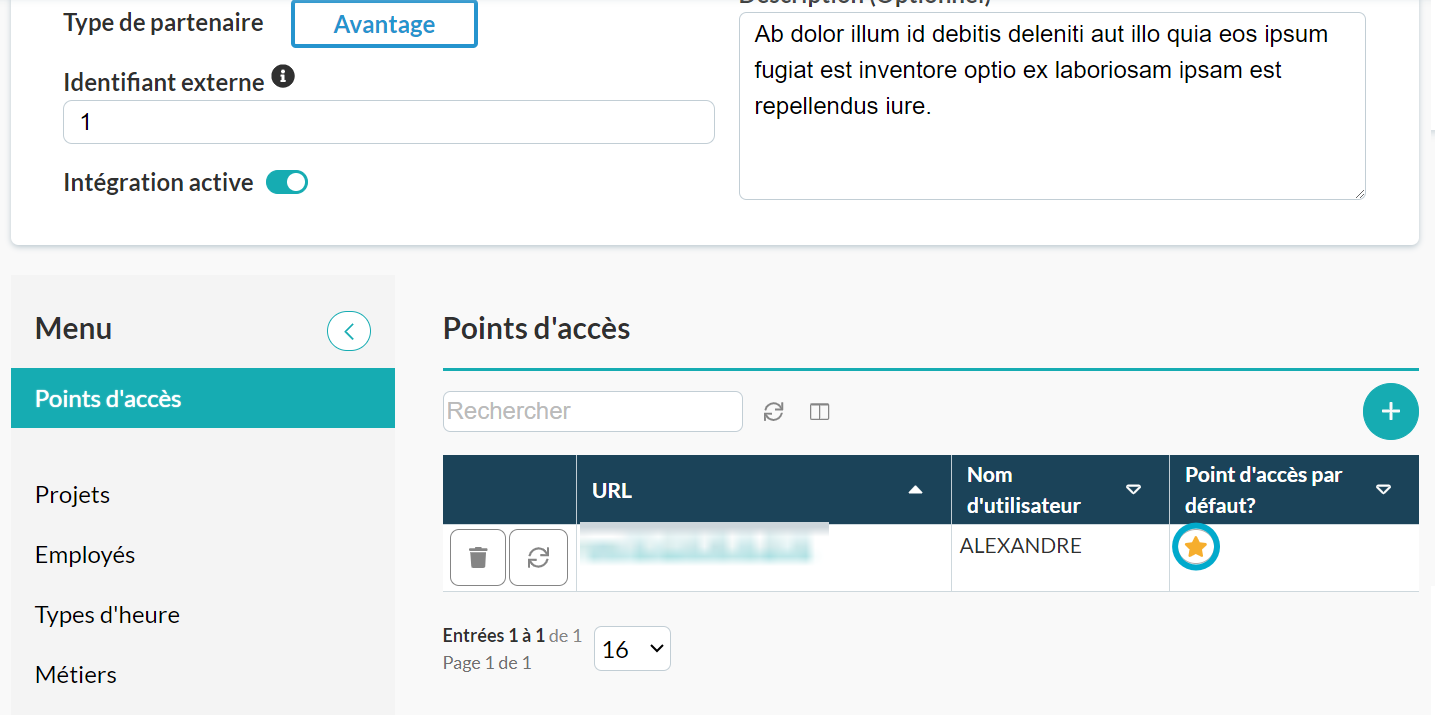Click the Rechercher search field
Image resolution: width=1435 pixels, height=715 pixels.
(x=592, y=411)
